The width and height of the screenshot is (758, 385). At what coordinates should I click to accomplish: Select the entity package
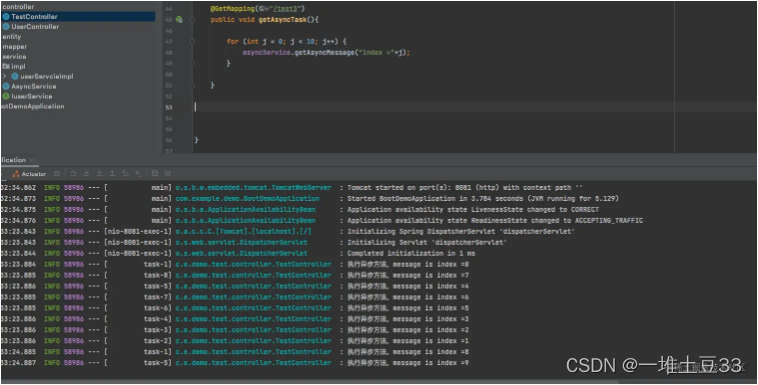12,37
